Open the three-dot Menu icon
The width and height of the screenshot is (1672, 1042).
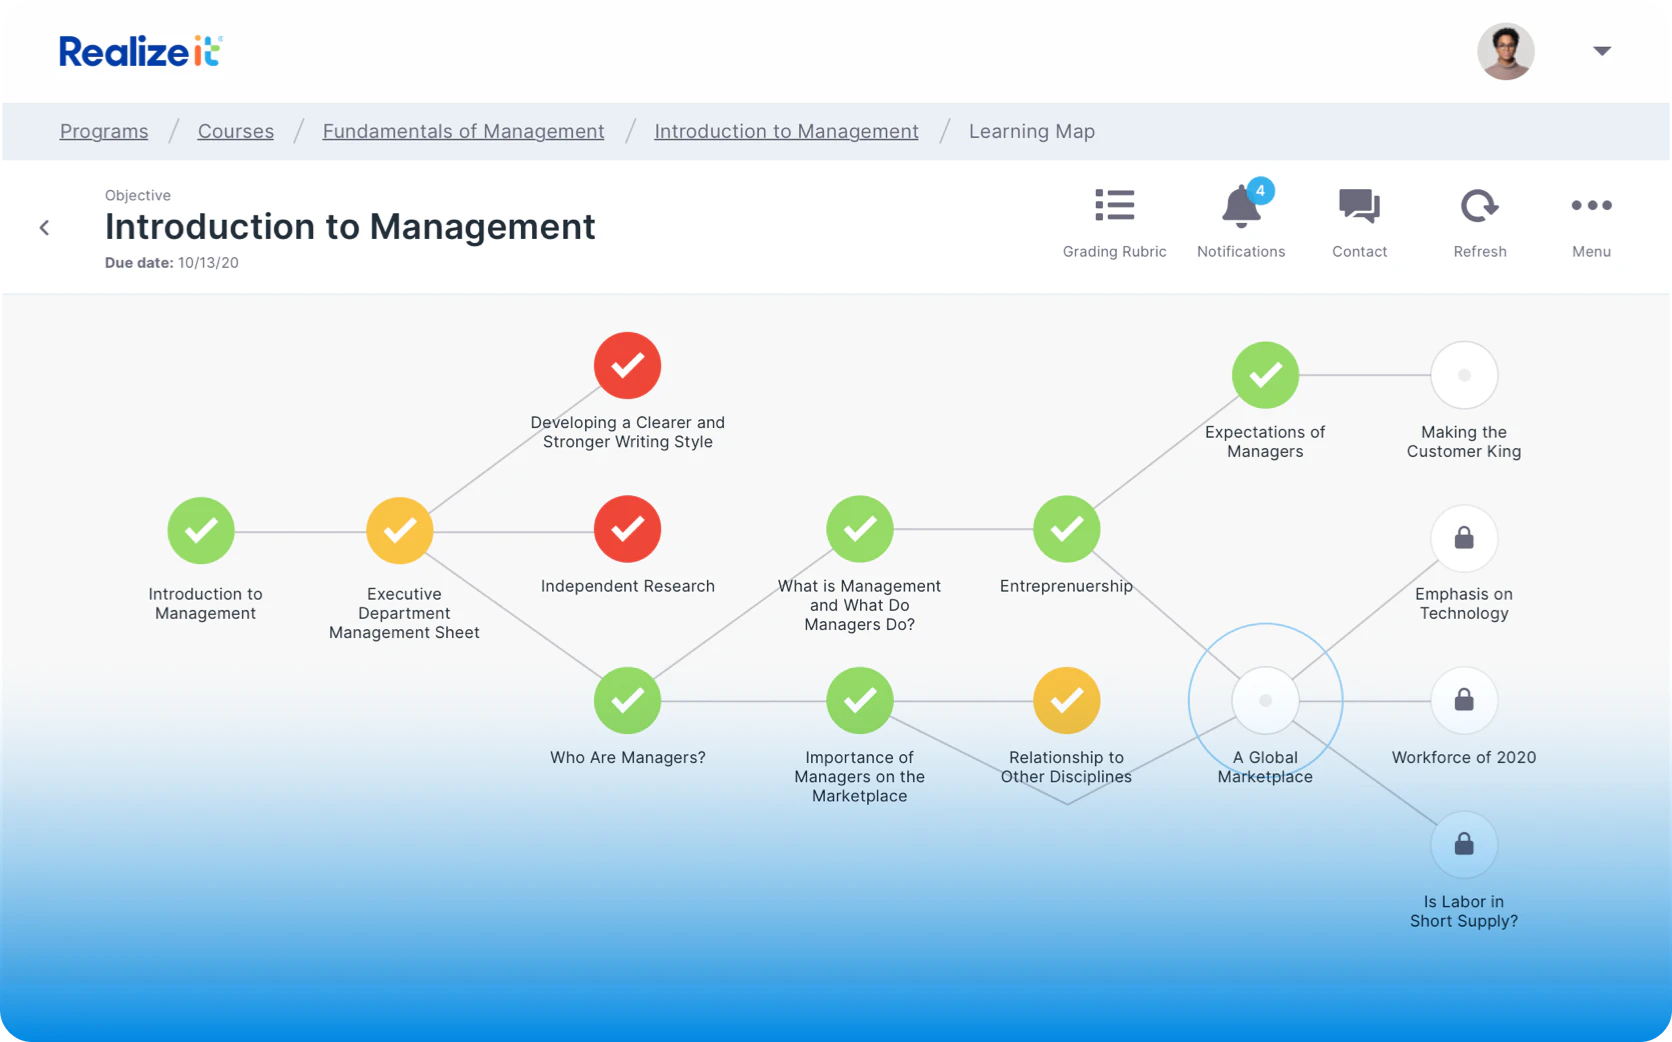point(1591,206)
